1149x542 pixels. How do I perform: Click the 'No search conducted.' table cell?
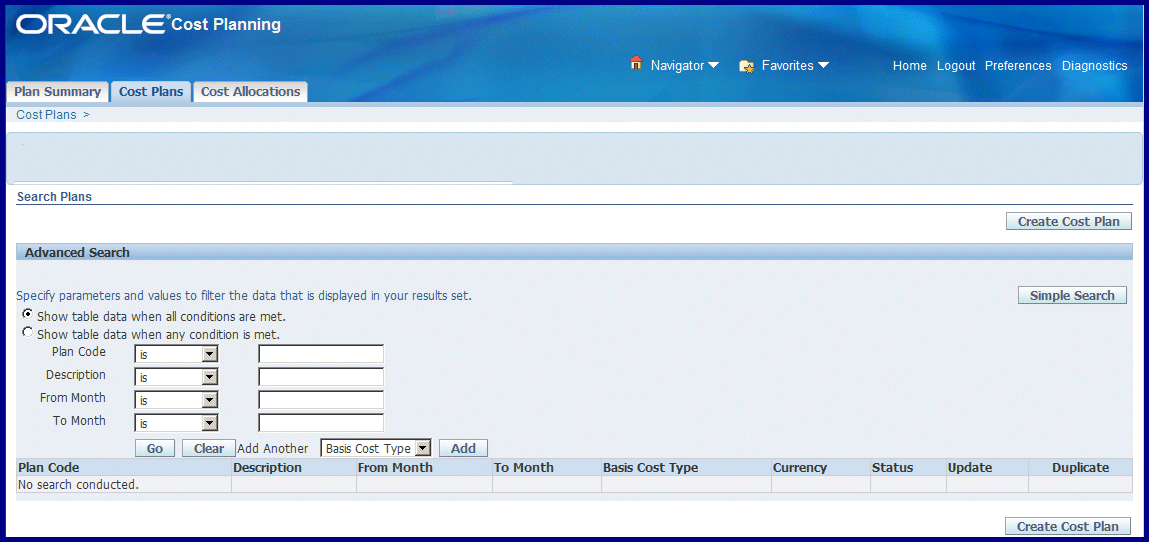(123, 484)
